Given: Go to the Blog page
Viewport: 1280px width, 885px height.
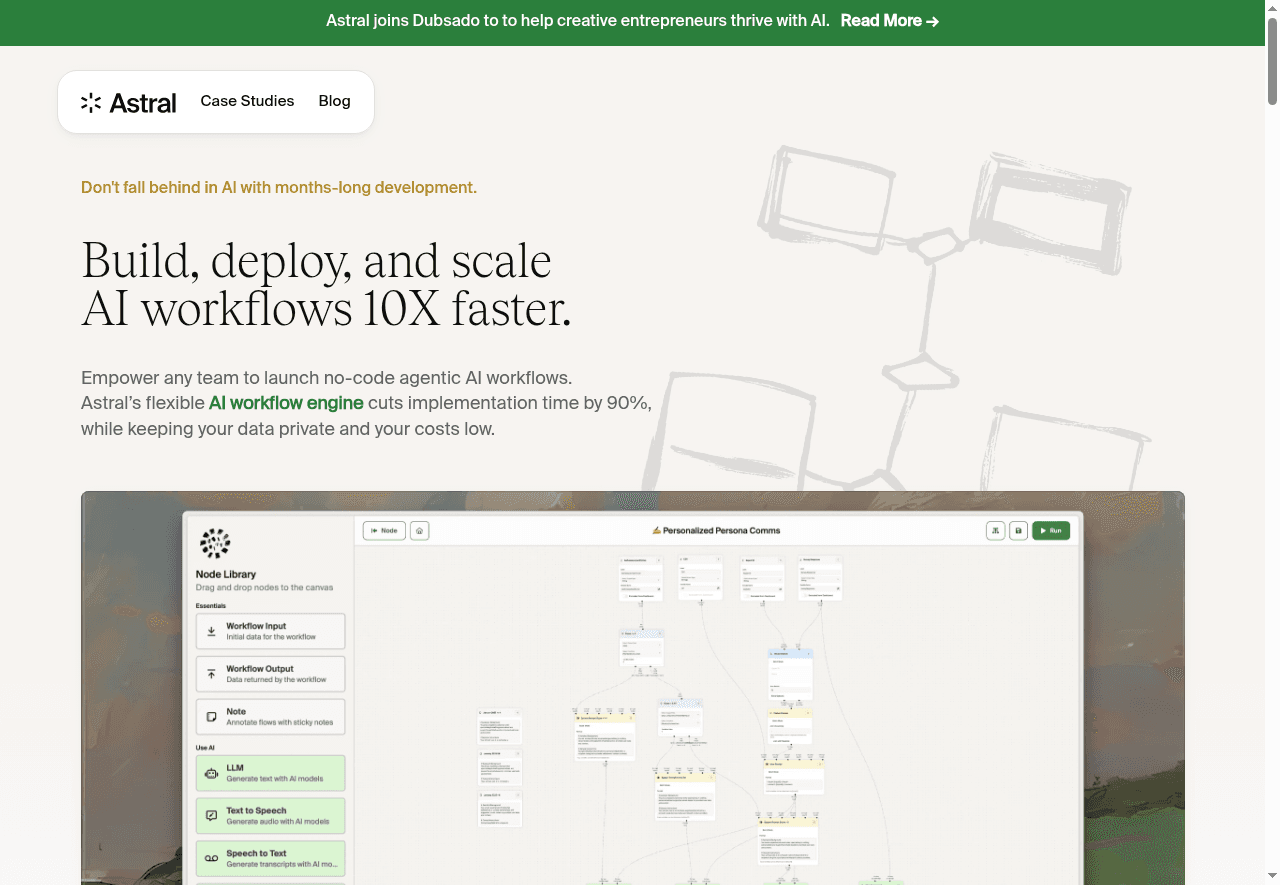Looking at the screenshot, I should coord(334,101).
